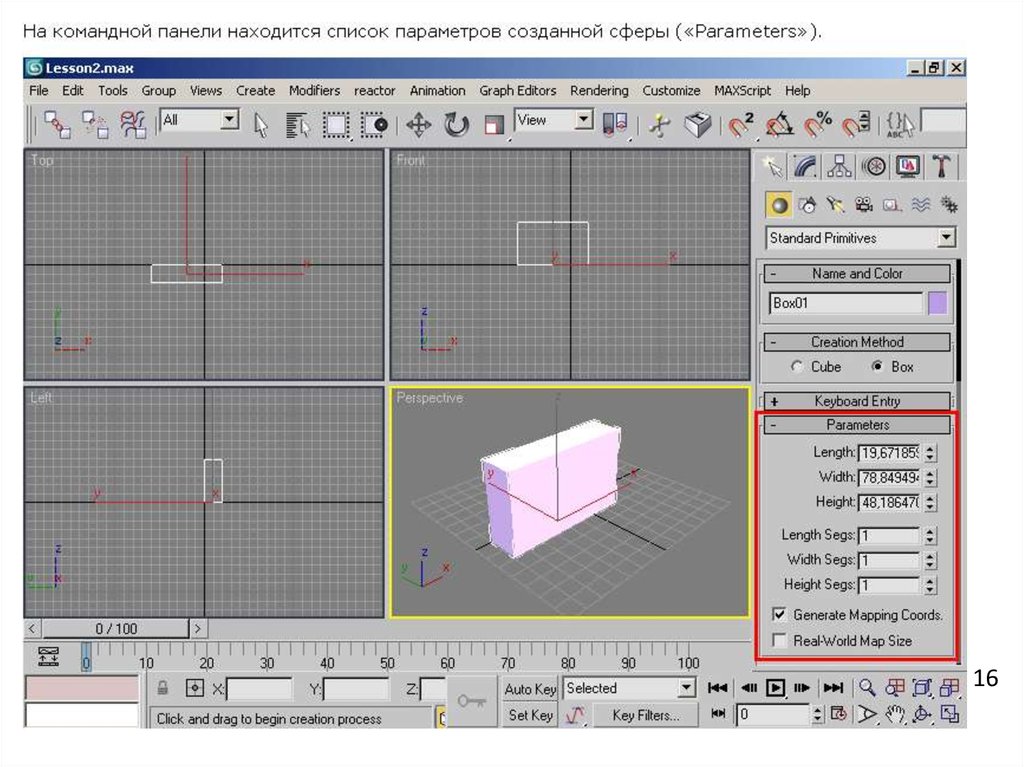Open the Rendering menu
The height and width of the screenshot is (767, 1024).
pyautogui.click(x=599, y=90)
